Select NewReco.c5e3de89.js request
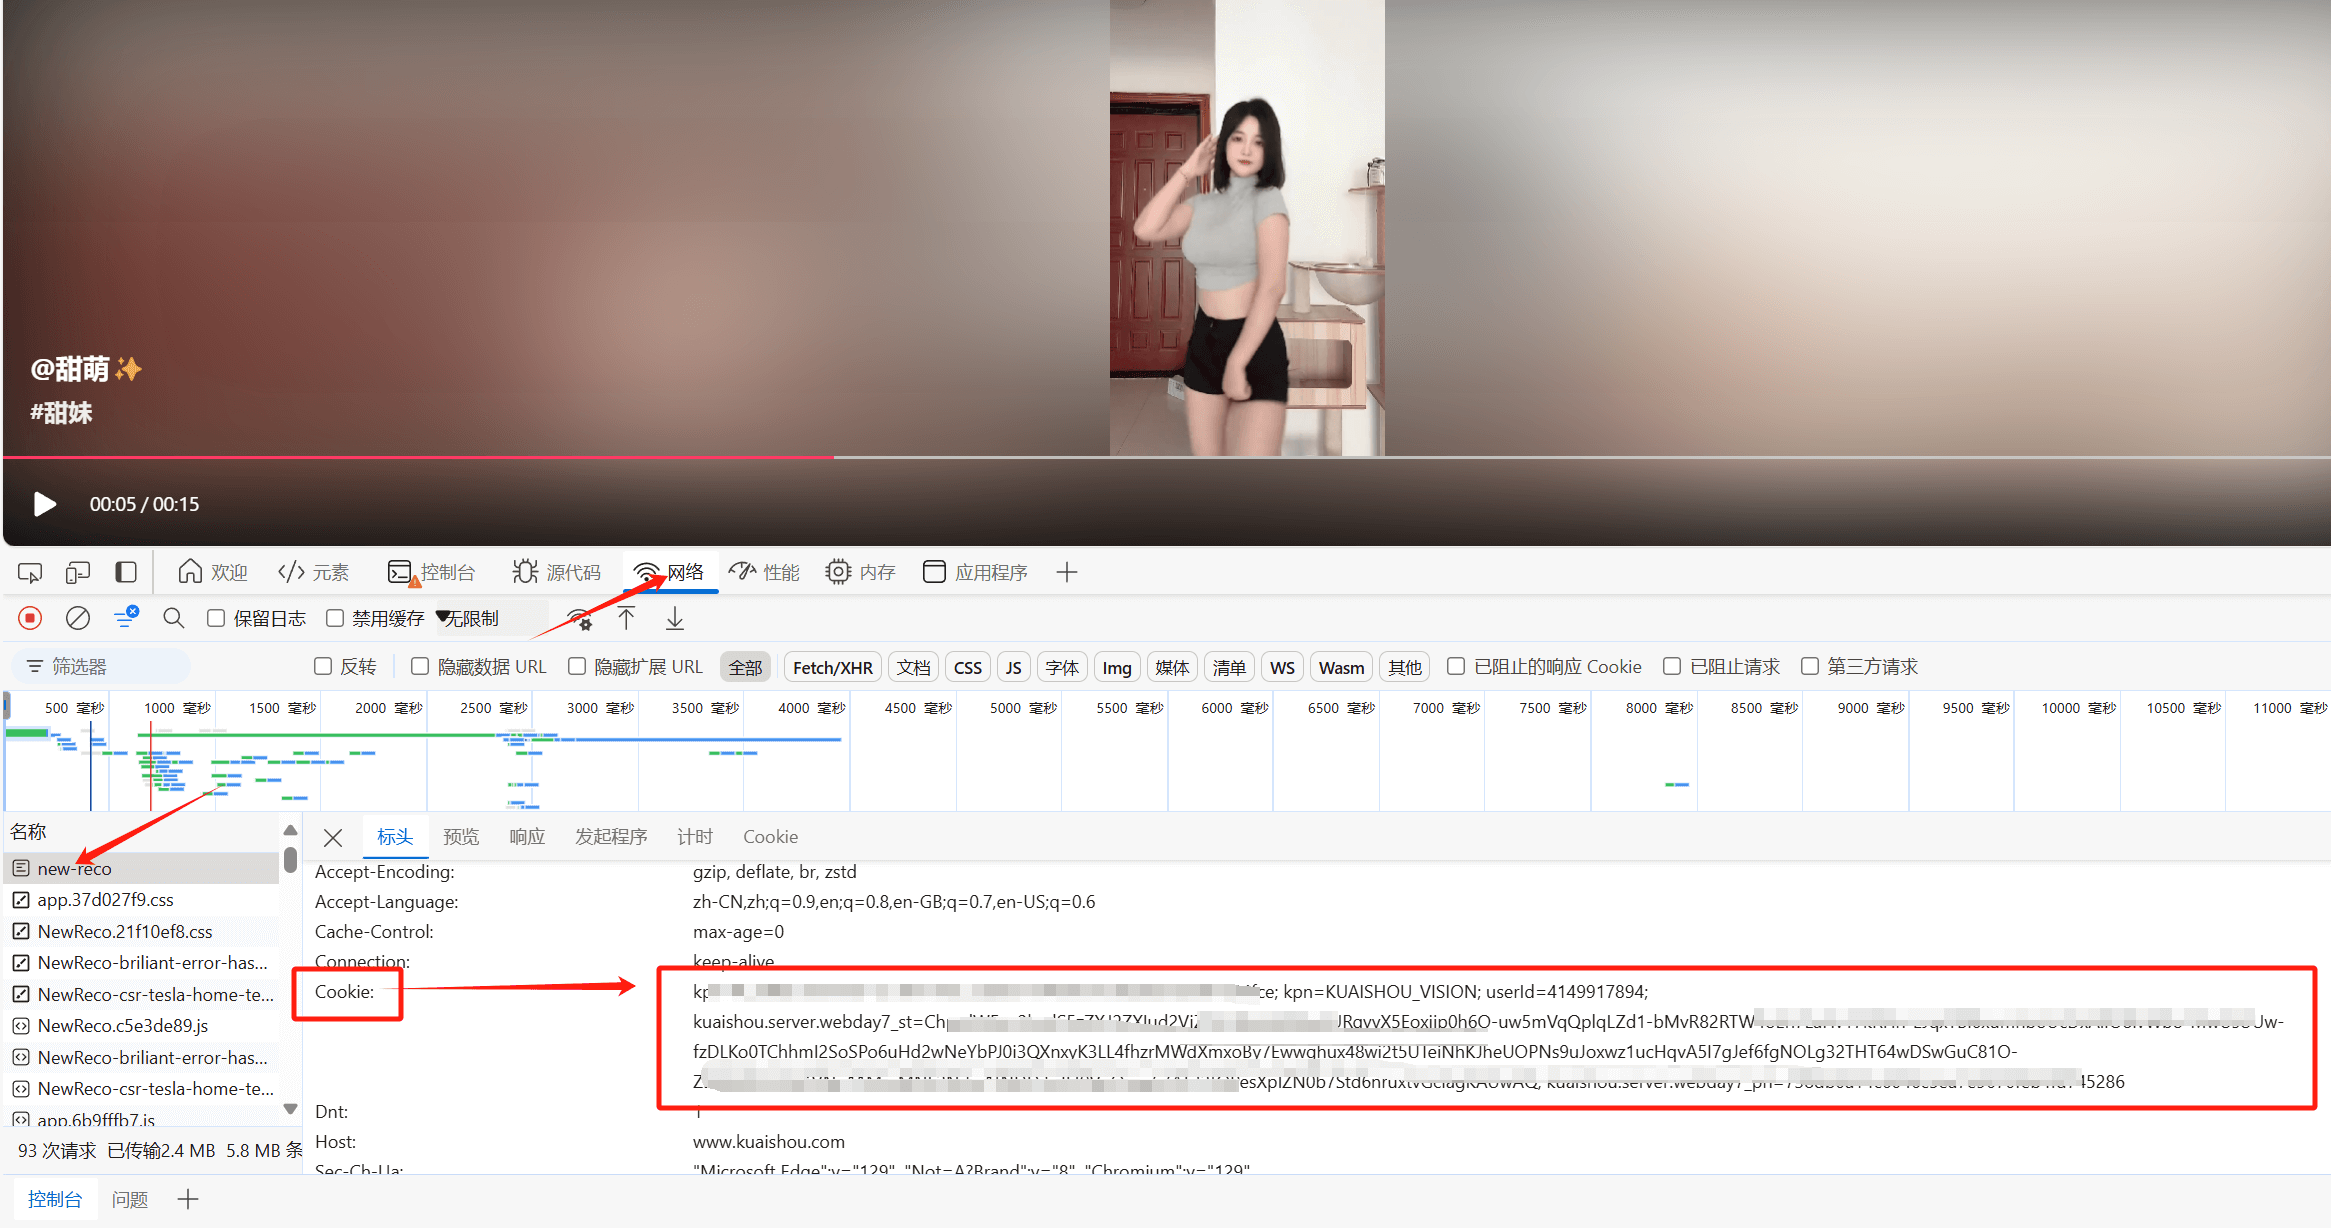This screenshot has width=2331, height=1228. pos(142,1025)
